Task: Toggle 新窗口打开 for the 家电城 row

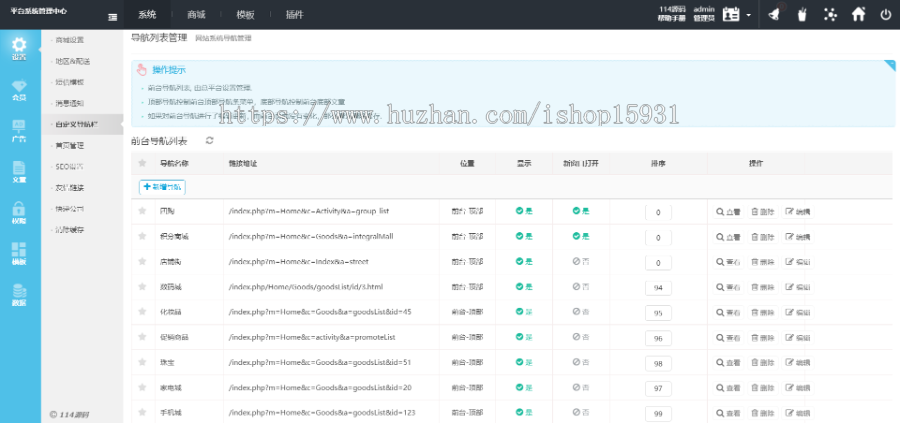Action: [x=581, y=387]
